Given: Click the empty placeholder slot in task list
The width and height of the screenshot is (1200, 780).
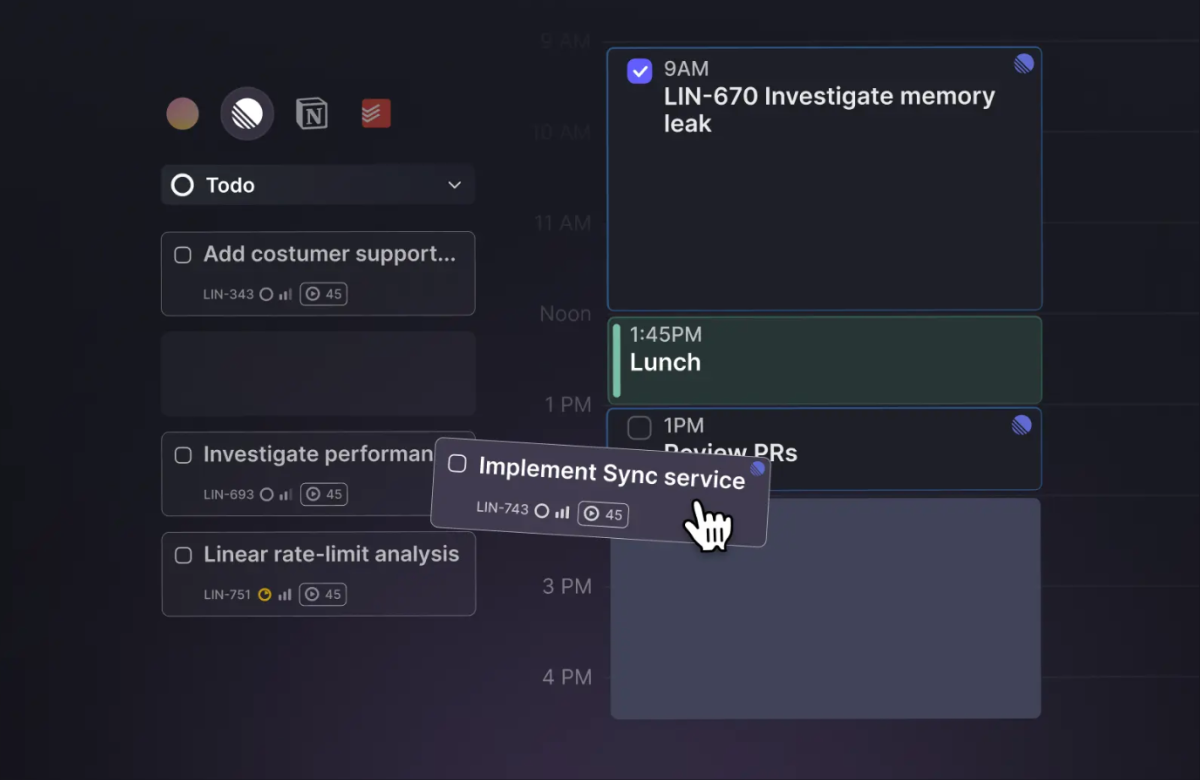Looking at the screenshot, I should [318, 374].
